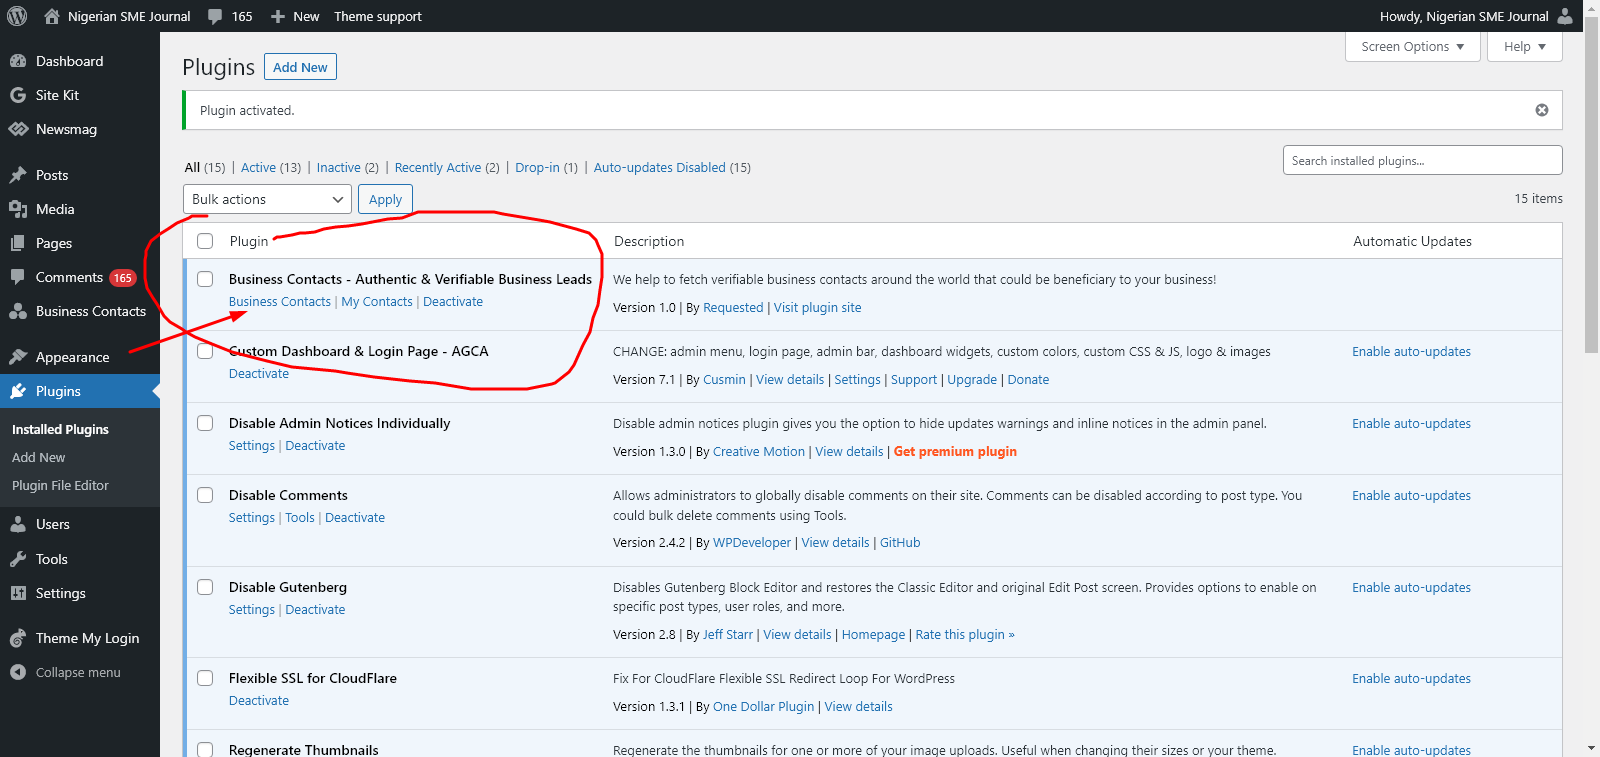Screen dimensions: 1600x757
Task: Check the Regenerate Thumbnails plugin checkbox
Action: (205, 749)
